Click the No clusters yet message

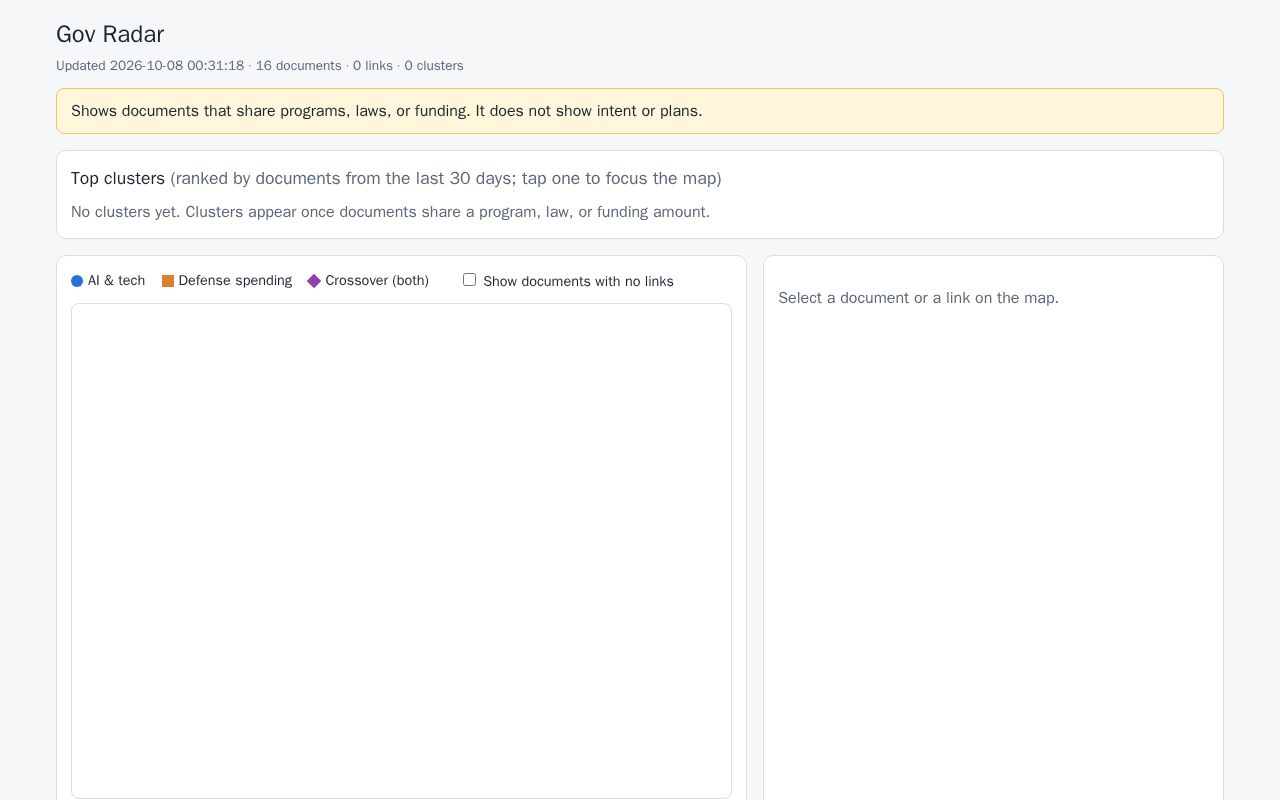click(x=390, y=212)
